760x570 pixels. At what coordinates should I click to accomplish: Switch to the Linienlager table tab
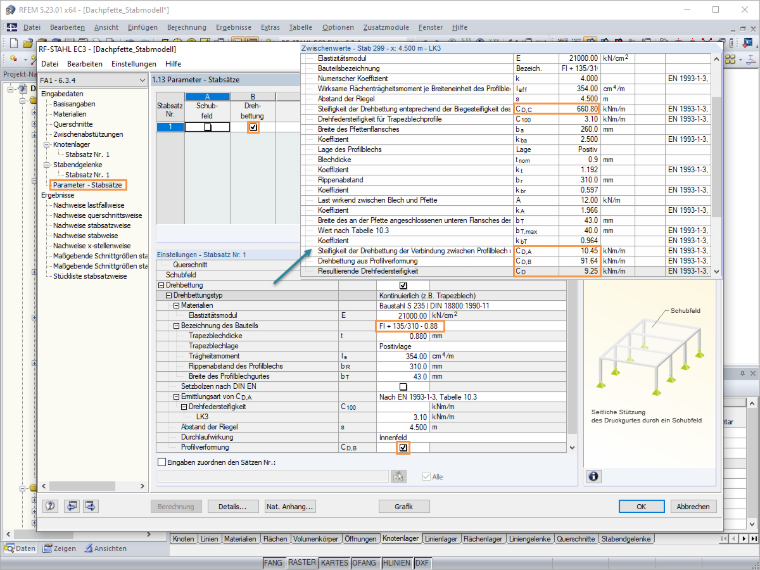click(x=441, y=538)
